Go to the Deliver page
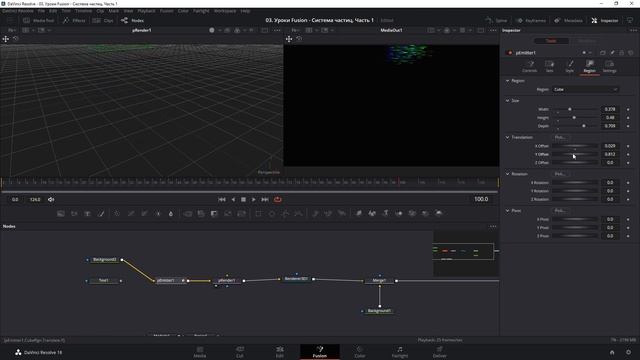The height and width of the screenshot is (360, 640). 440,352
